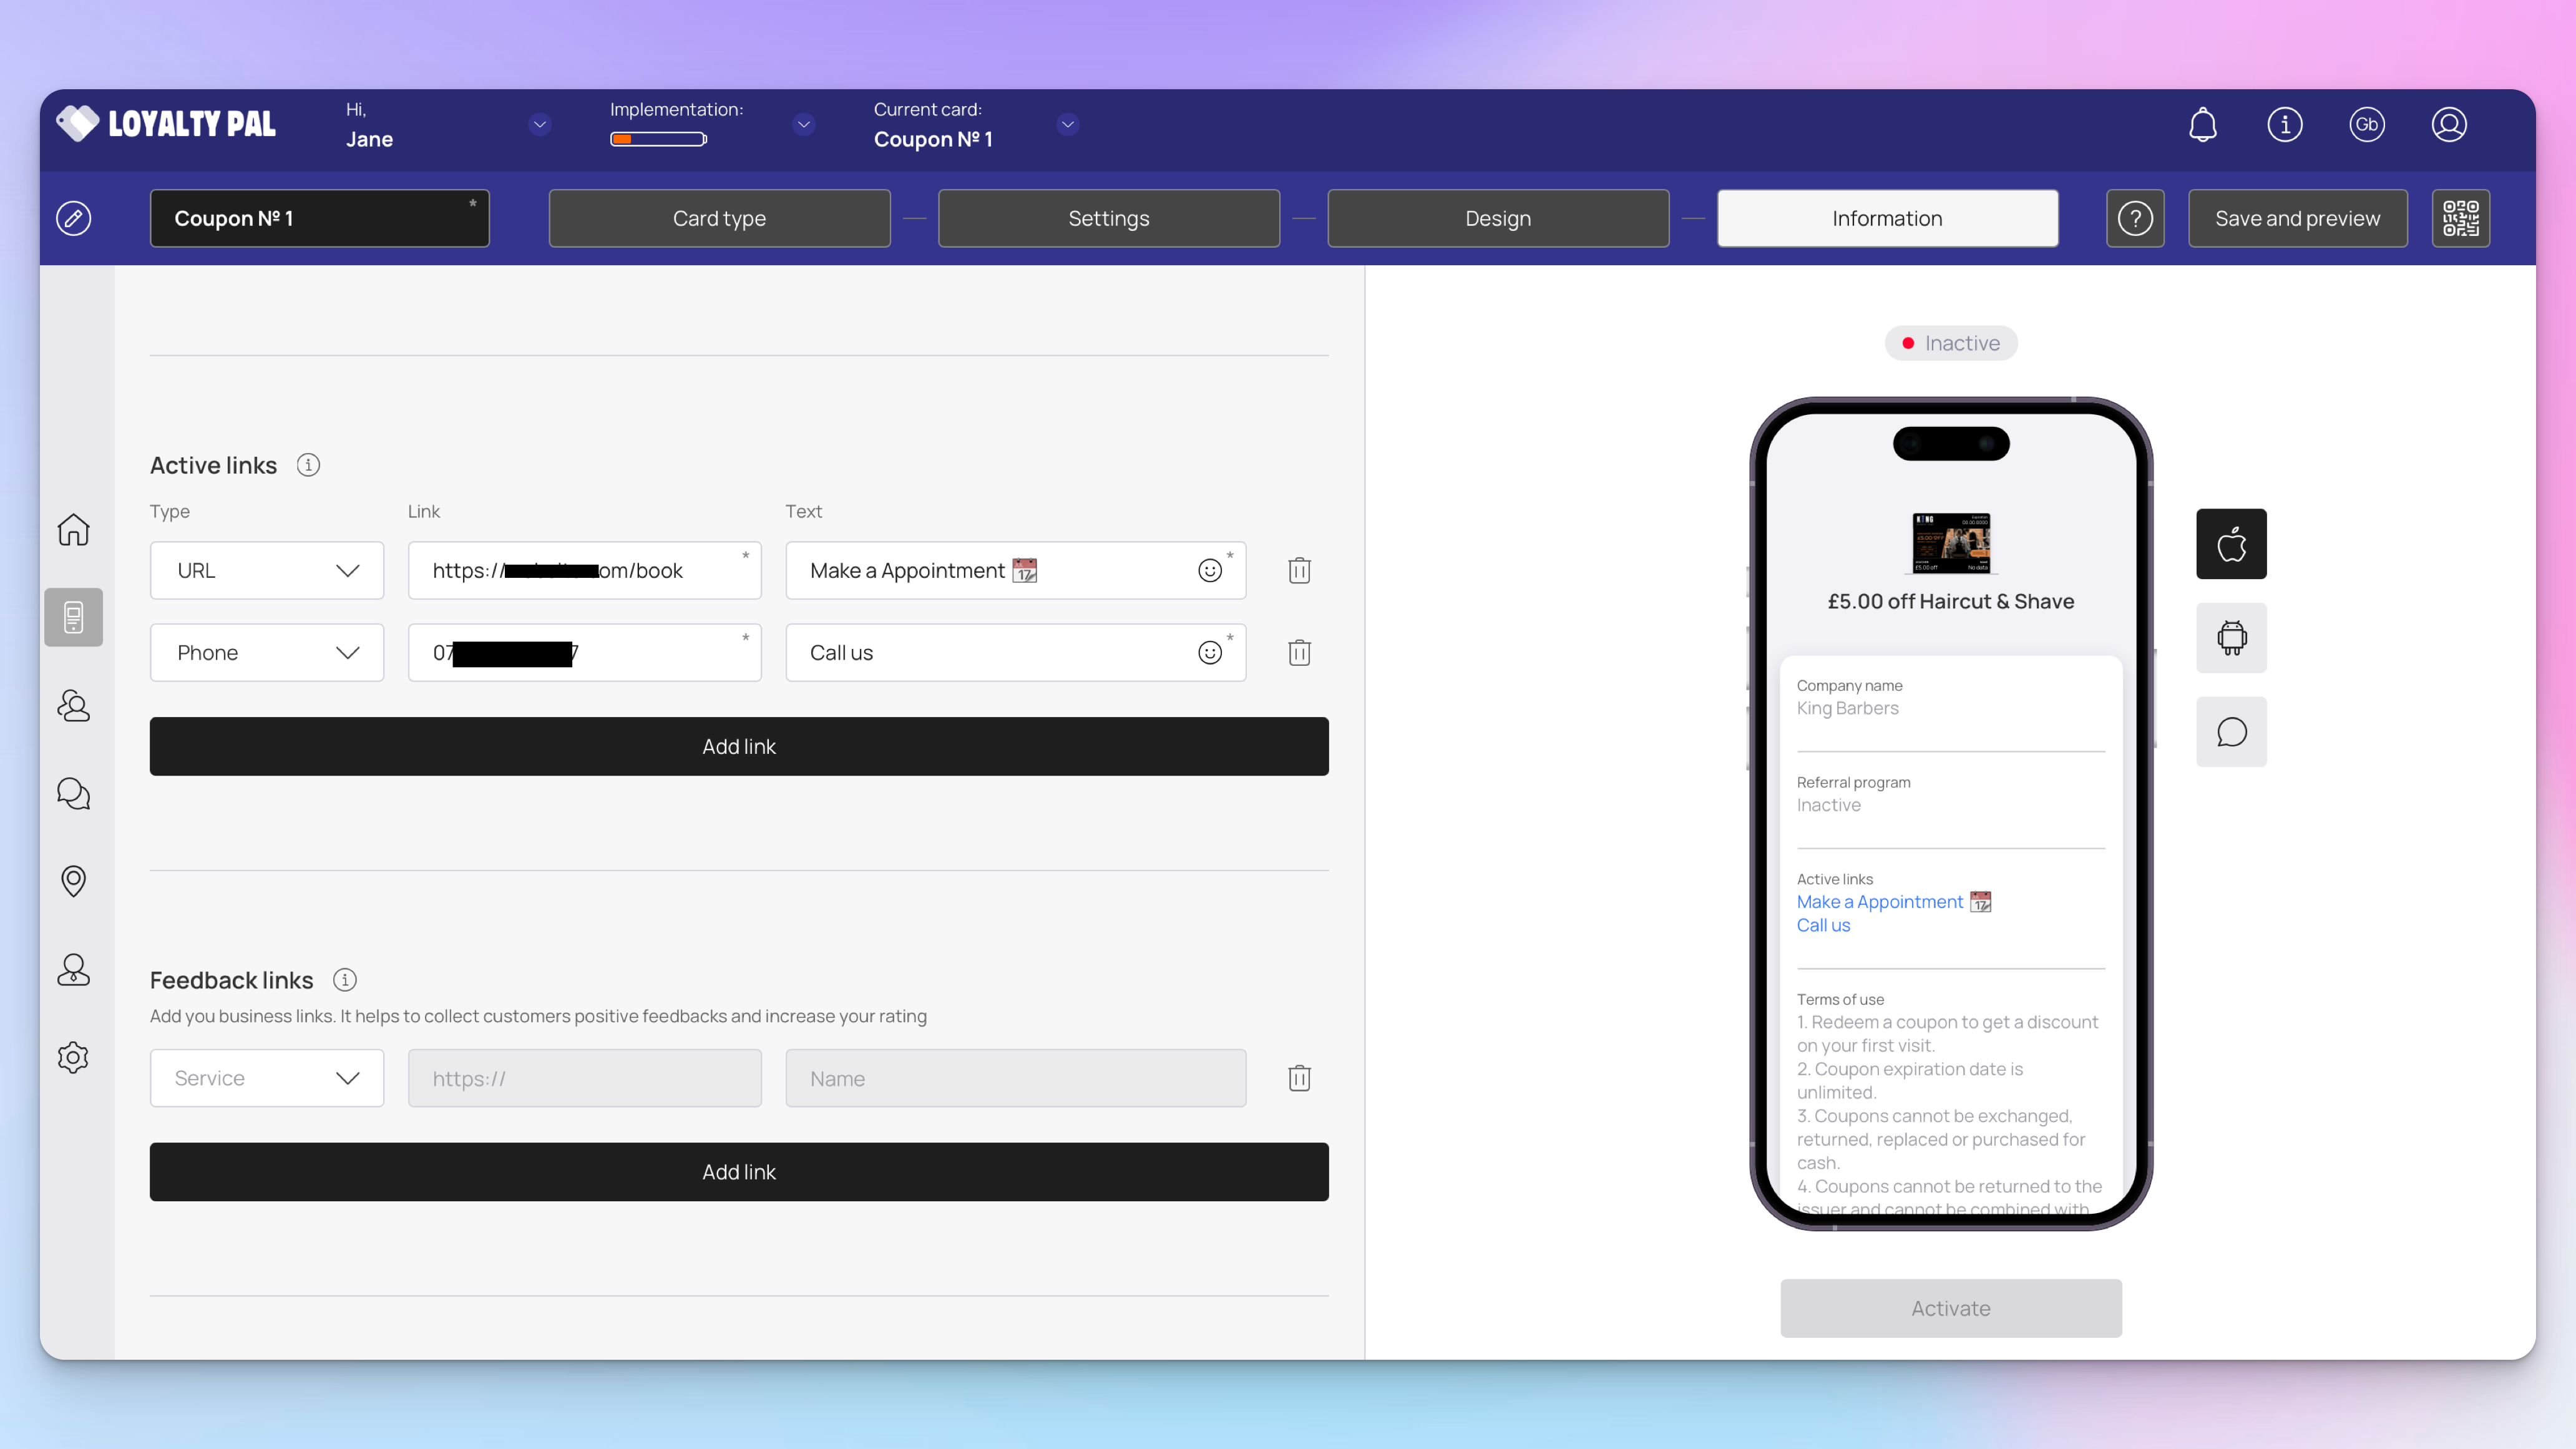
Task: Show the Active links info tooltip
Action: (308, 465)
